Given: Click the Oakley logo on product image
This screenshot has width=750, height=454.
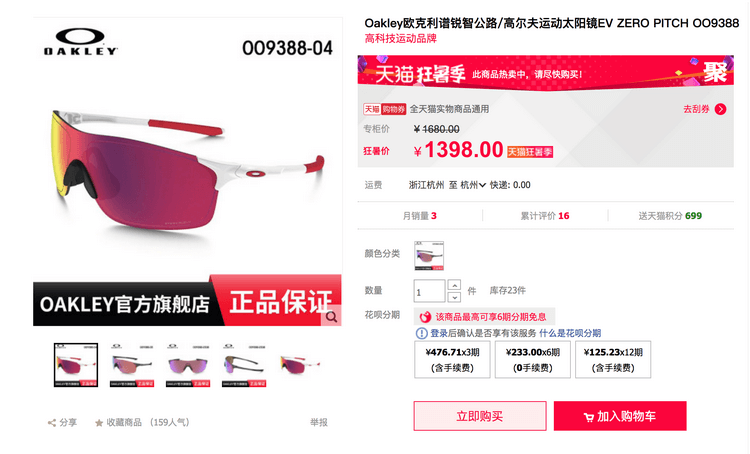Looking at the screenshot, I should point(80,42).
